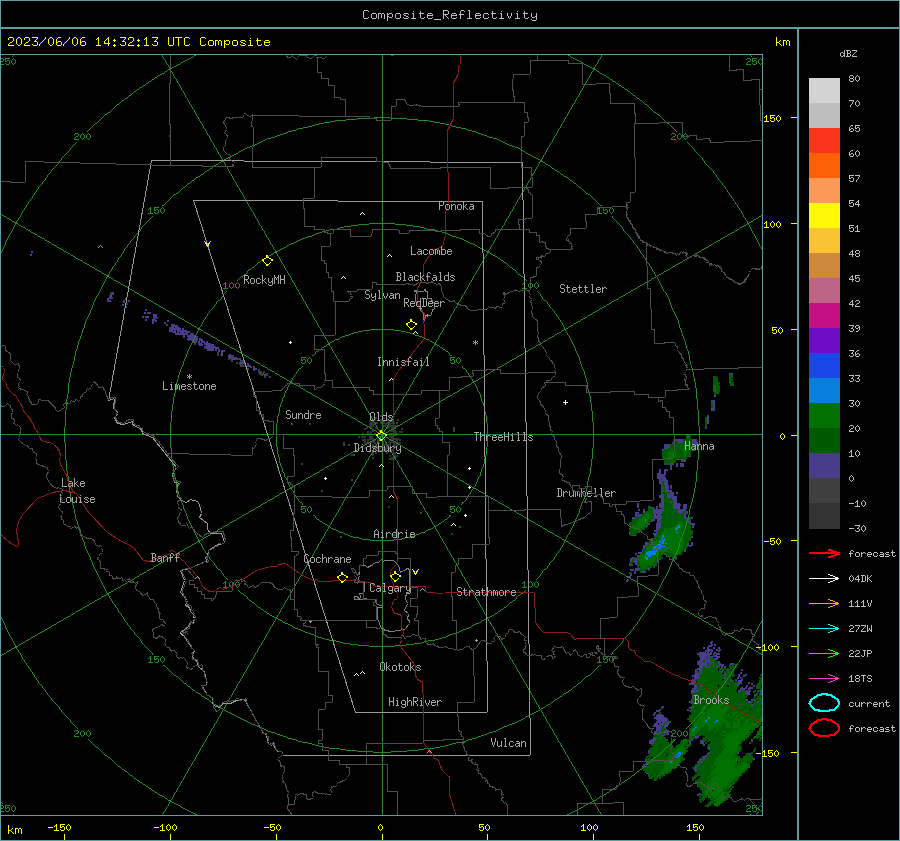
Task: Click the Lacombe city label
Action: pyautogui.click(x=431, y=251)
